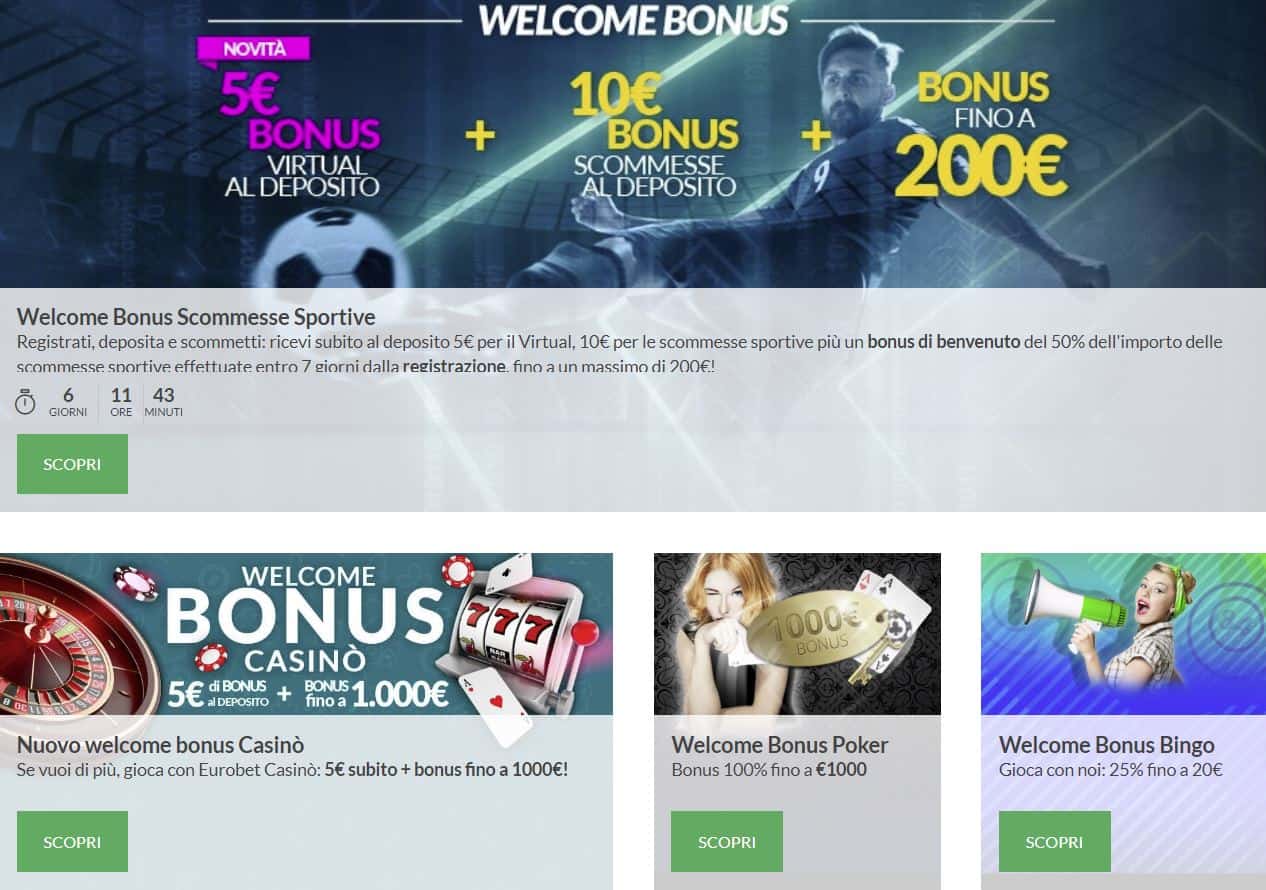Click the Welcome Bonus Scommesse Sportive heading
1266x890 pixels.
(196, 317)
